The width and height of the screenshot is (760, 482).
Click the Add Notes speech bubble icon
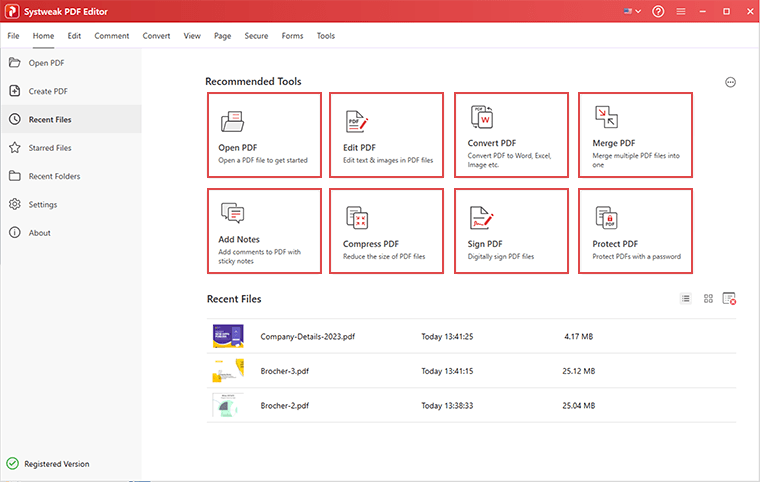coord(233,213)
